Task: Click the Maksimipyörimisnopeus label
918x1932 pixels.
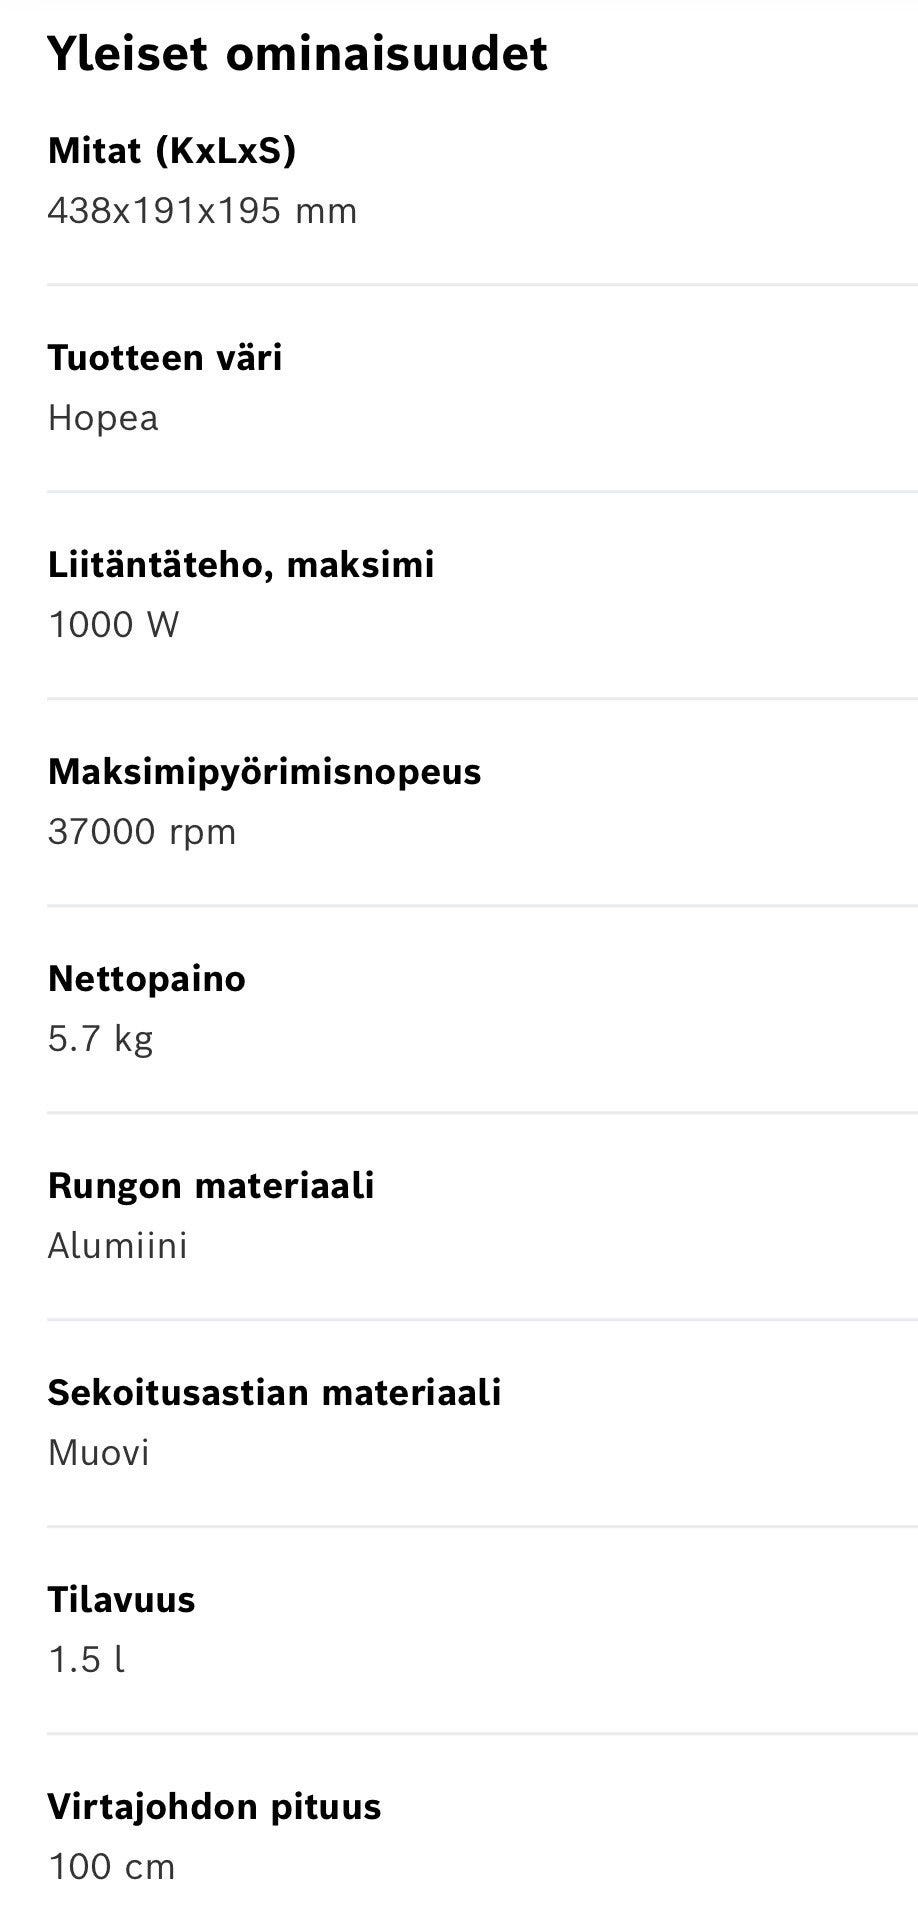Action: tap(264, 772)
